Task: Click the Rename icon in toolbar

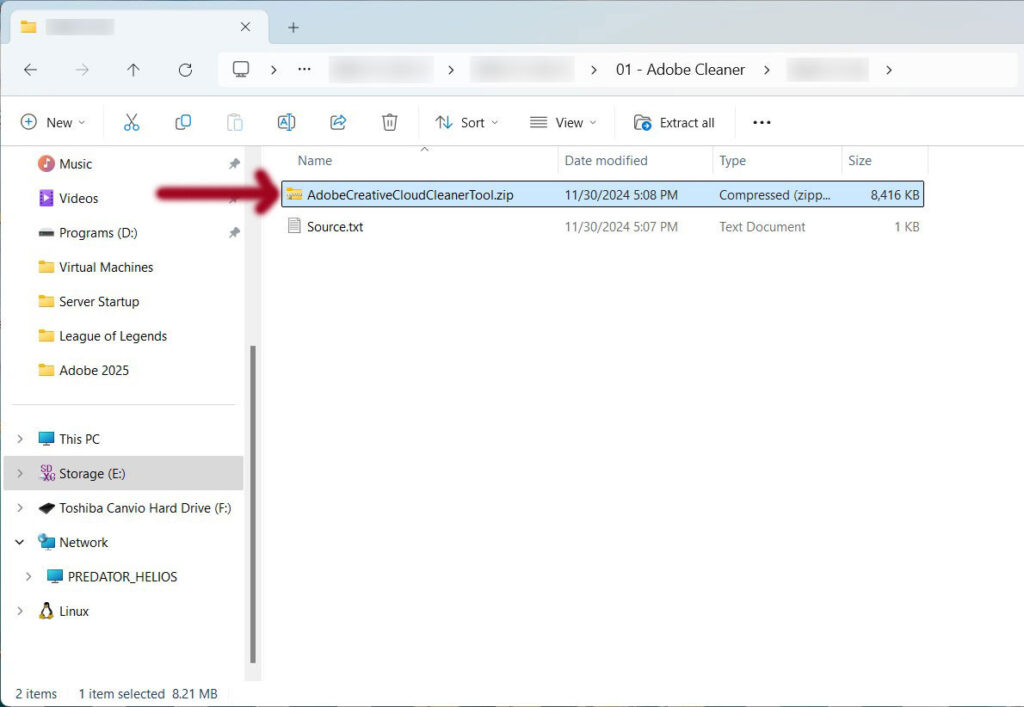Action: [286, 122]
